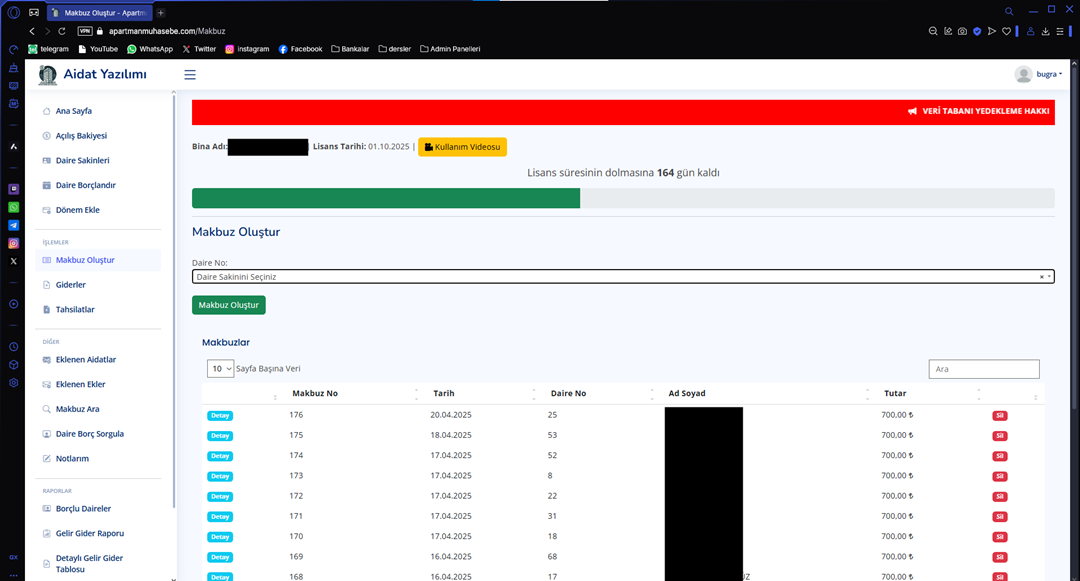Open Daire Borç Sorgula in the sidebar
The image size is (1080, 581).
[x=89, y=434]
